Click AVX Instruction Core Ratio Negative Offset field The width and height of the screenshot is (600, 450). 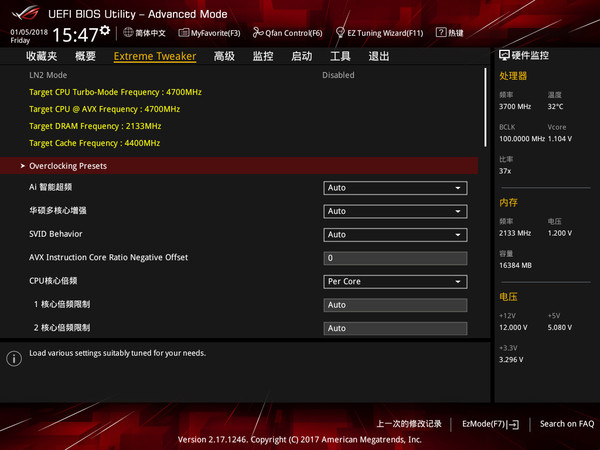[395, 258]
